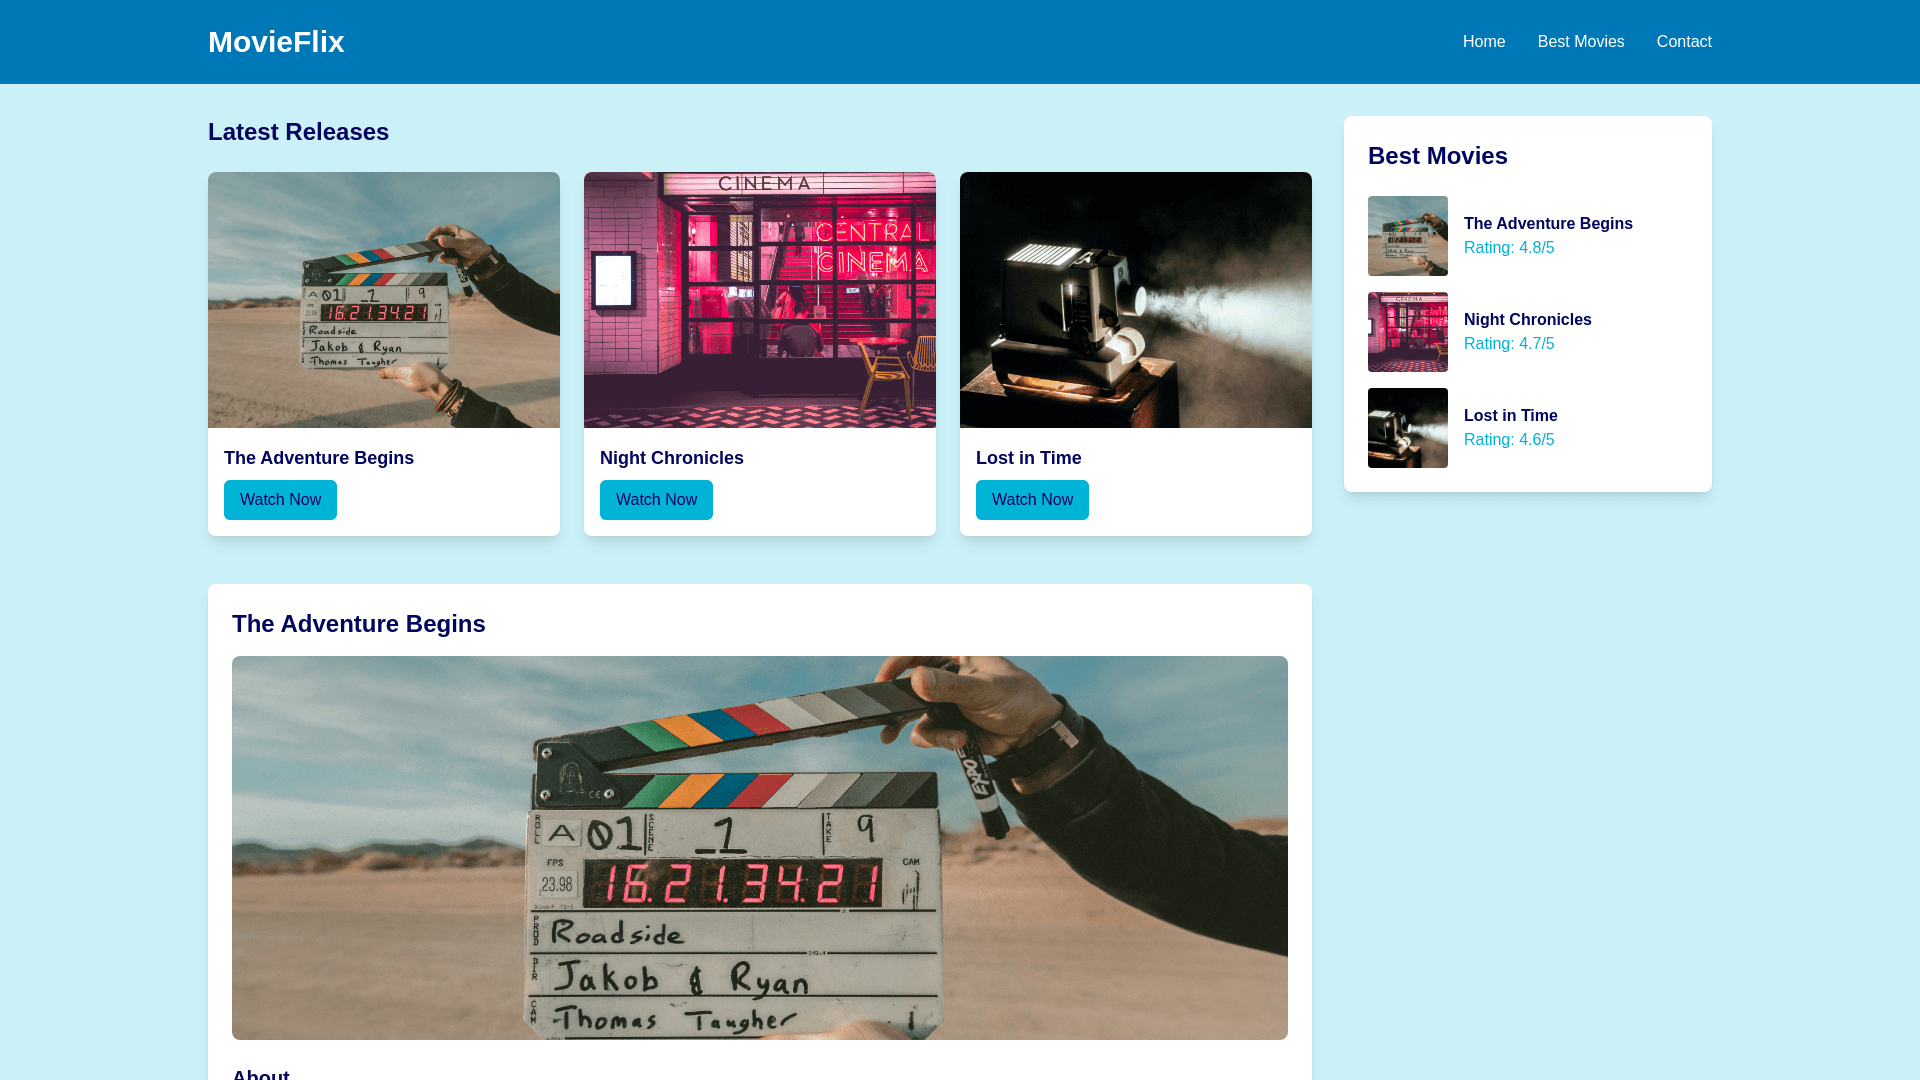Click Lost in Time card title
Image resolution: width=1920 pixels, height=1080 pixels.
1029,458
